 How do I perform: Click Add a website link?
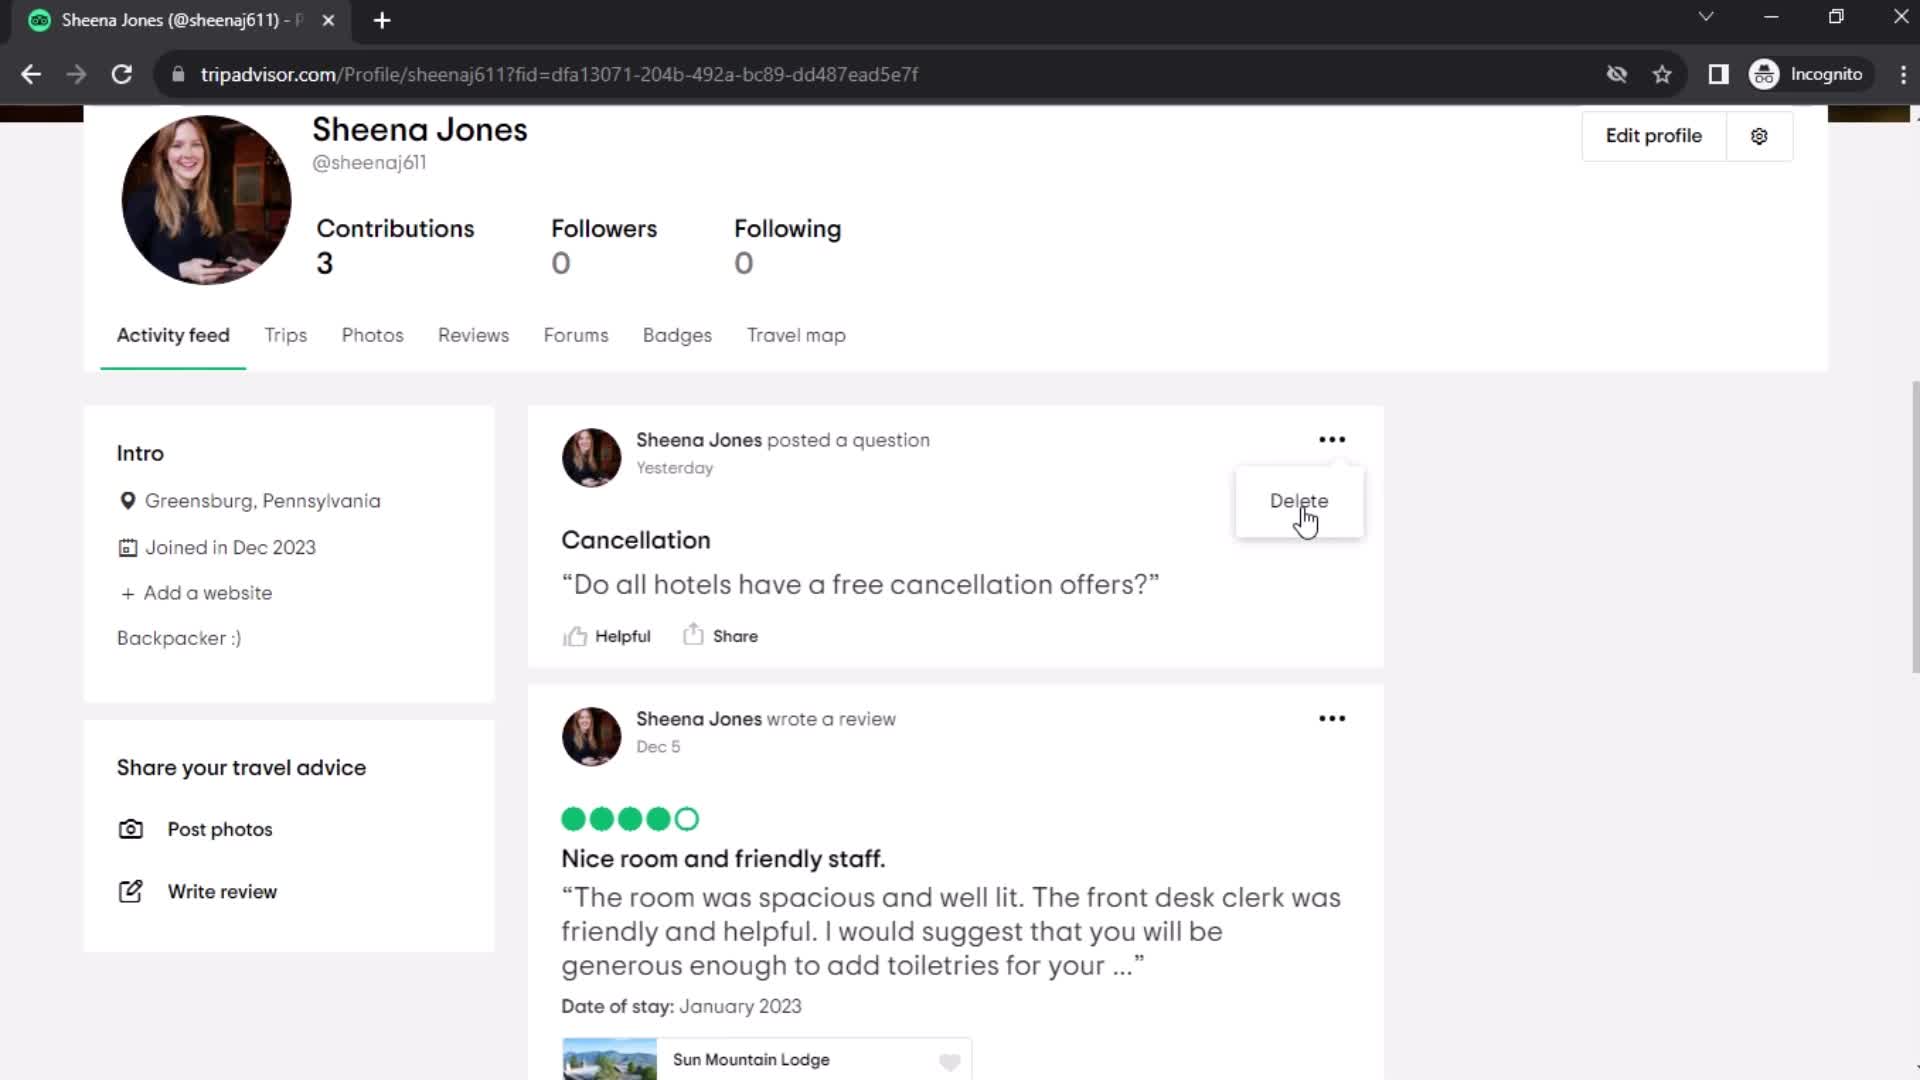point(196,592)
